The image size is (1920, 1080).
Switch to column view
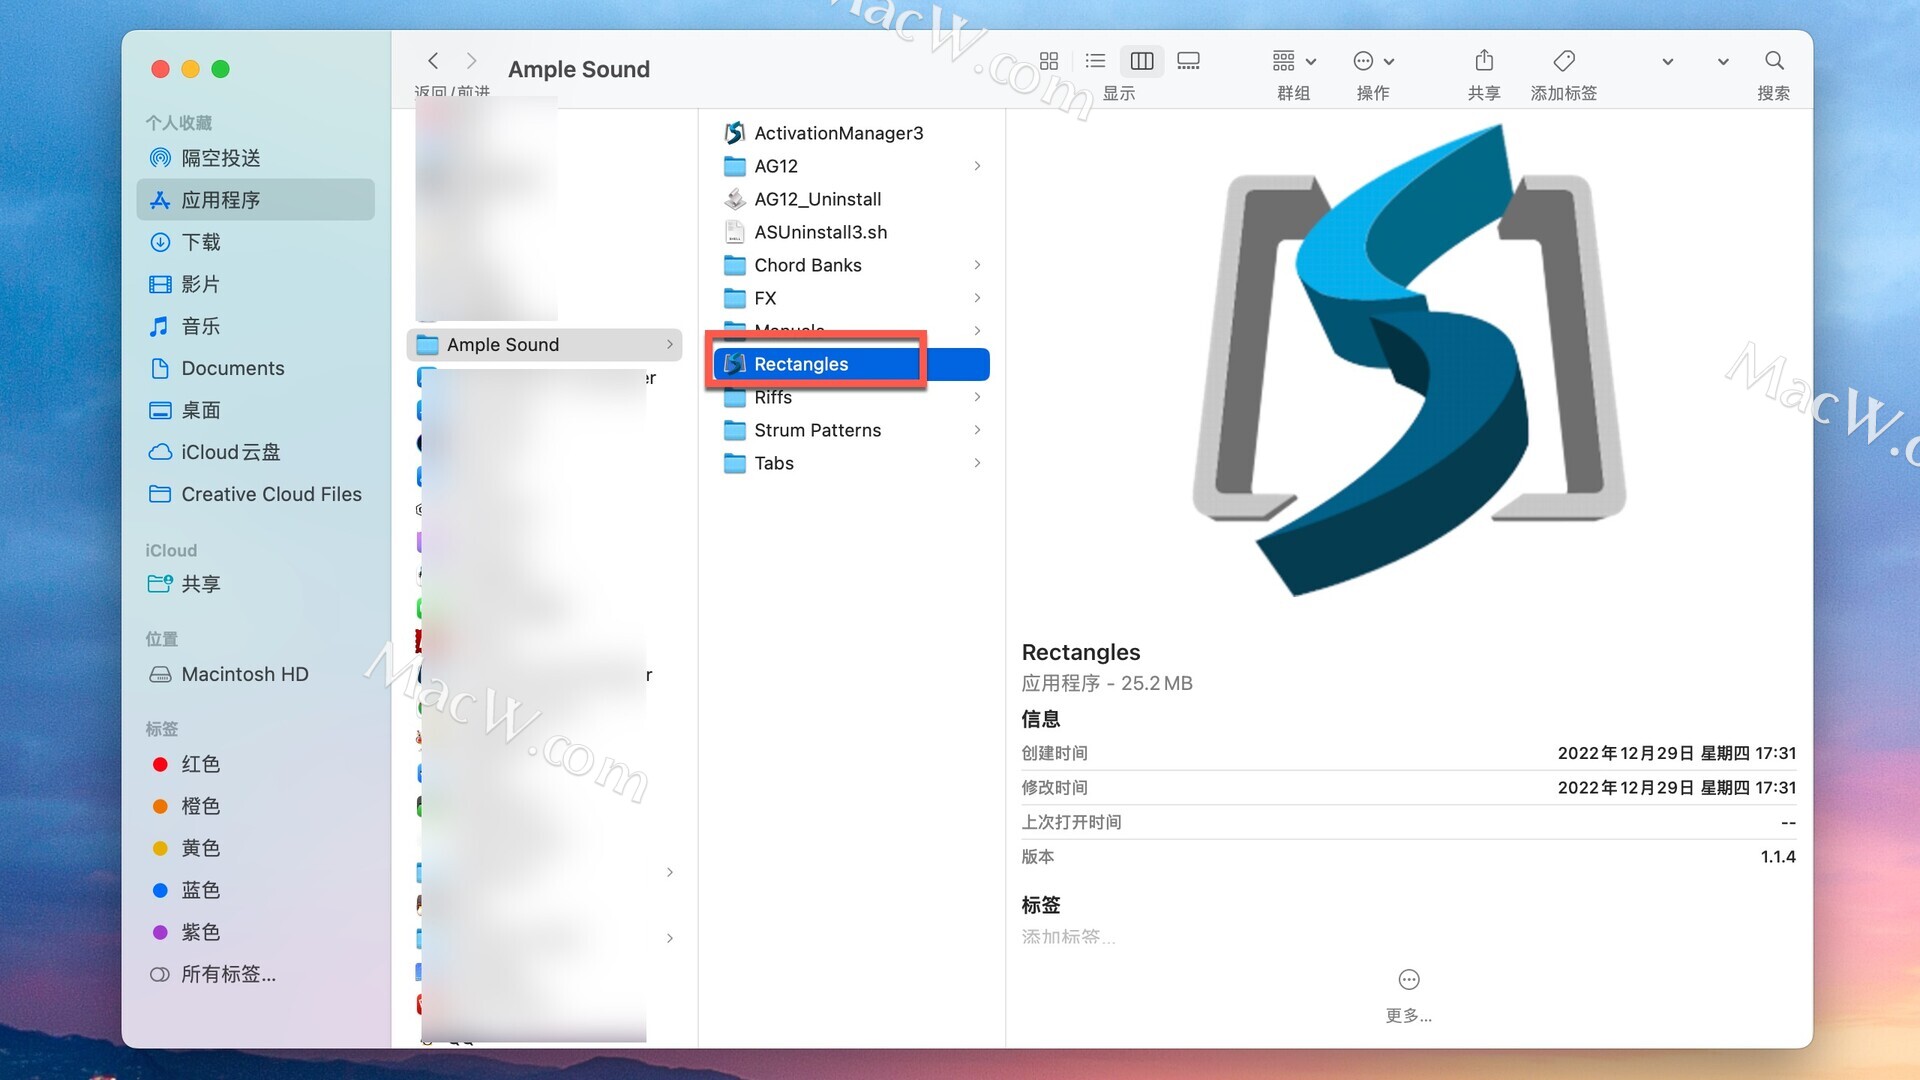pyautogui.click(x=1142, y=61)
